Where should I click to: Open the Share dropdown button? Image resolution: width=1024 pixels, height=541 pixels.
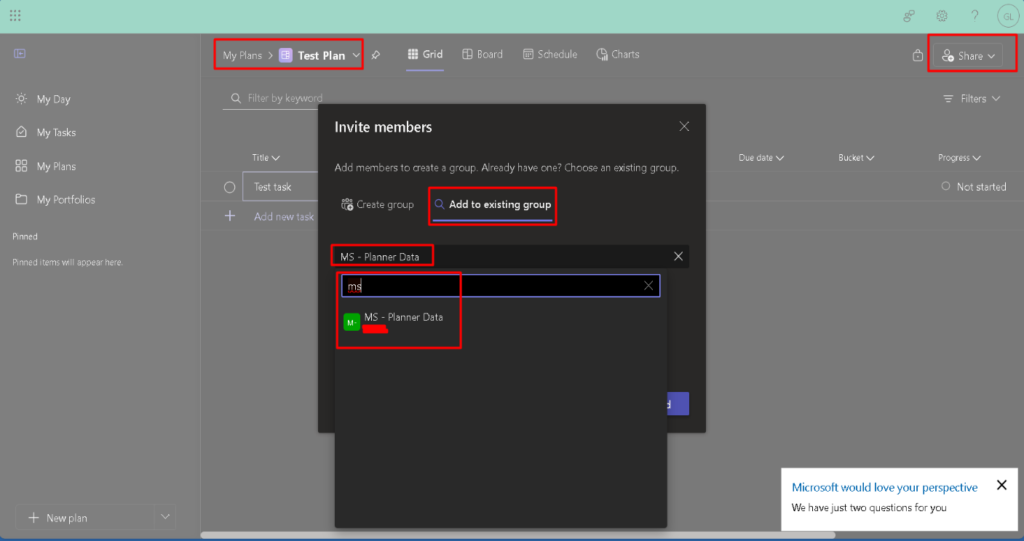tap(968, 56)
